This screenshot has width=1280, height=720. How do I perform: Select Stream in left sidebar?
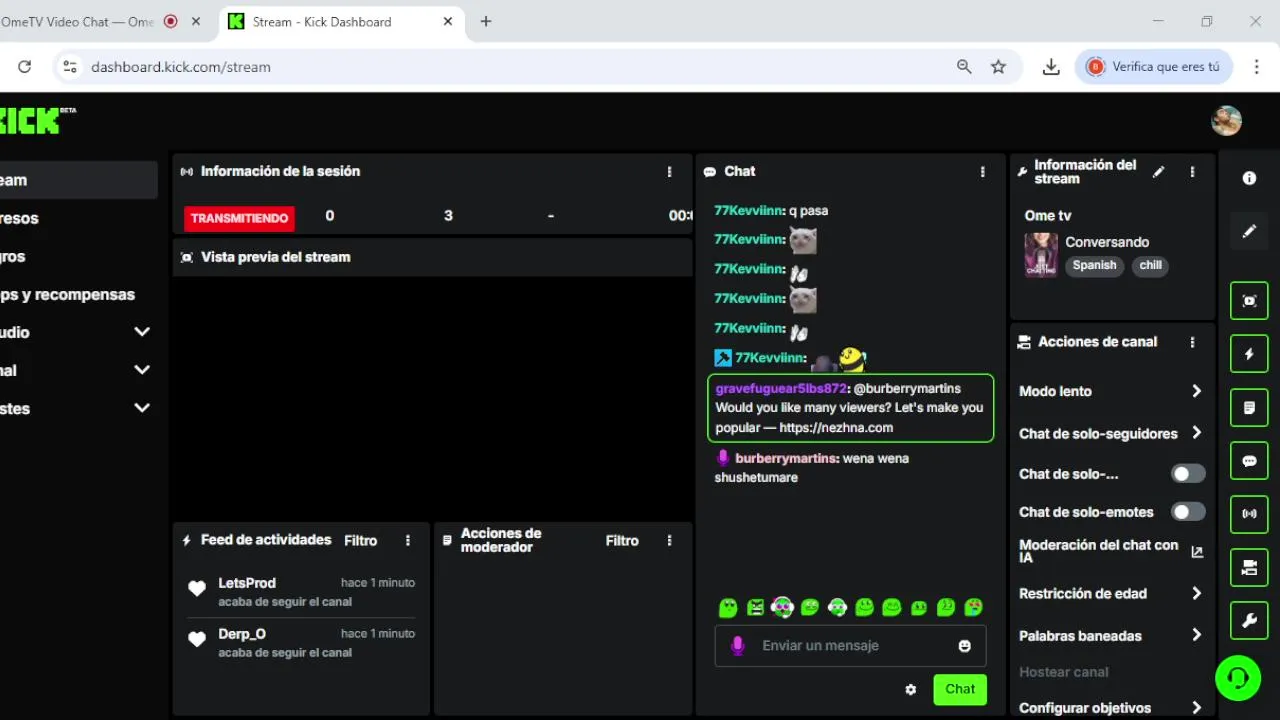point(78,180)
